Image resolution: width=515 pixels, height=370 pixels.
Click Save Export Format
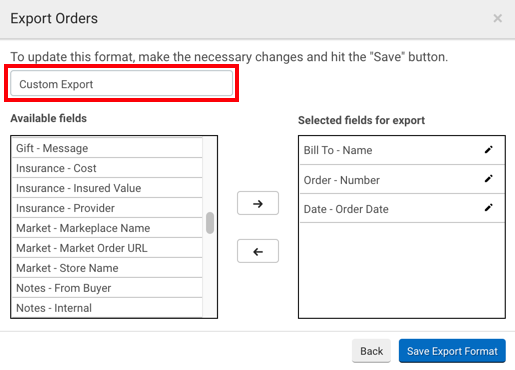click(452, 351)
